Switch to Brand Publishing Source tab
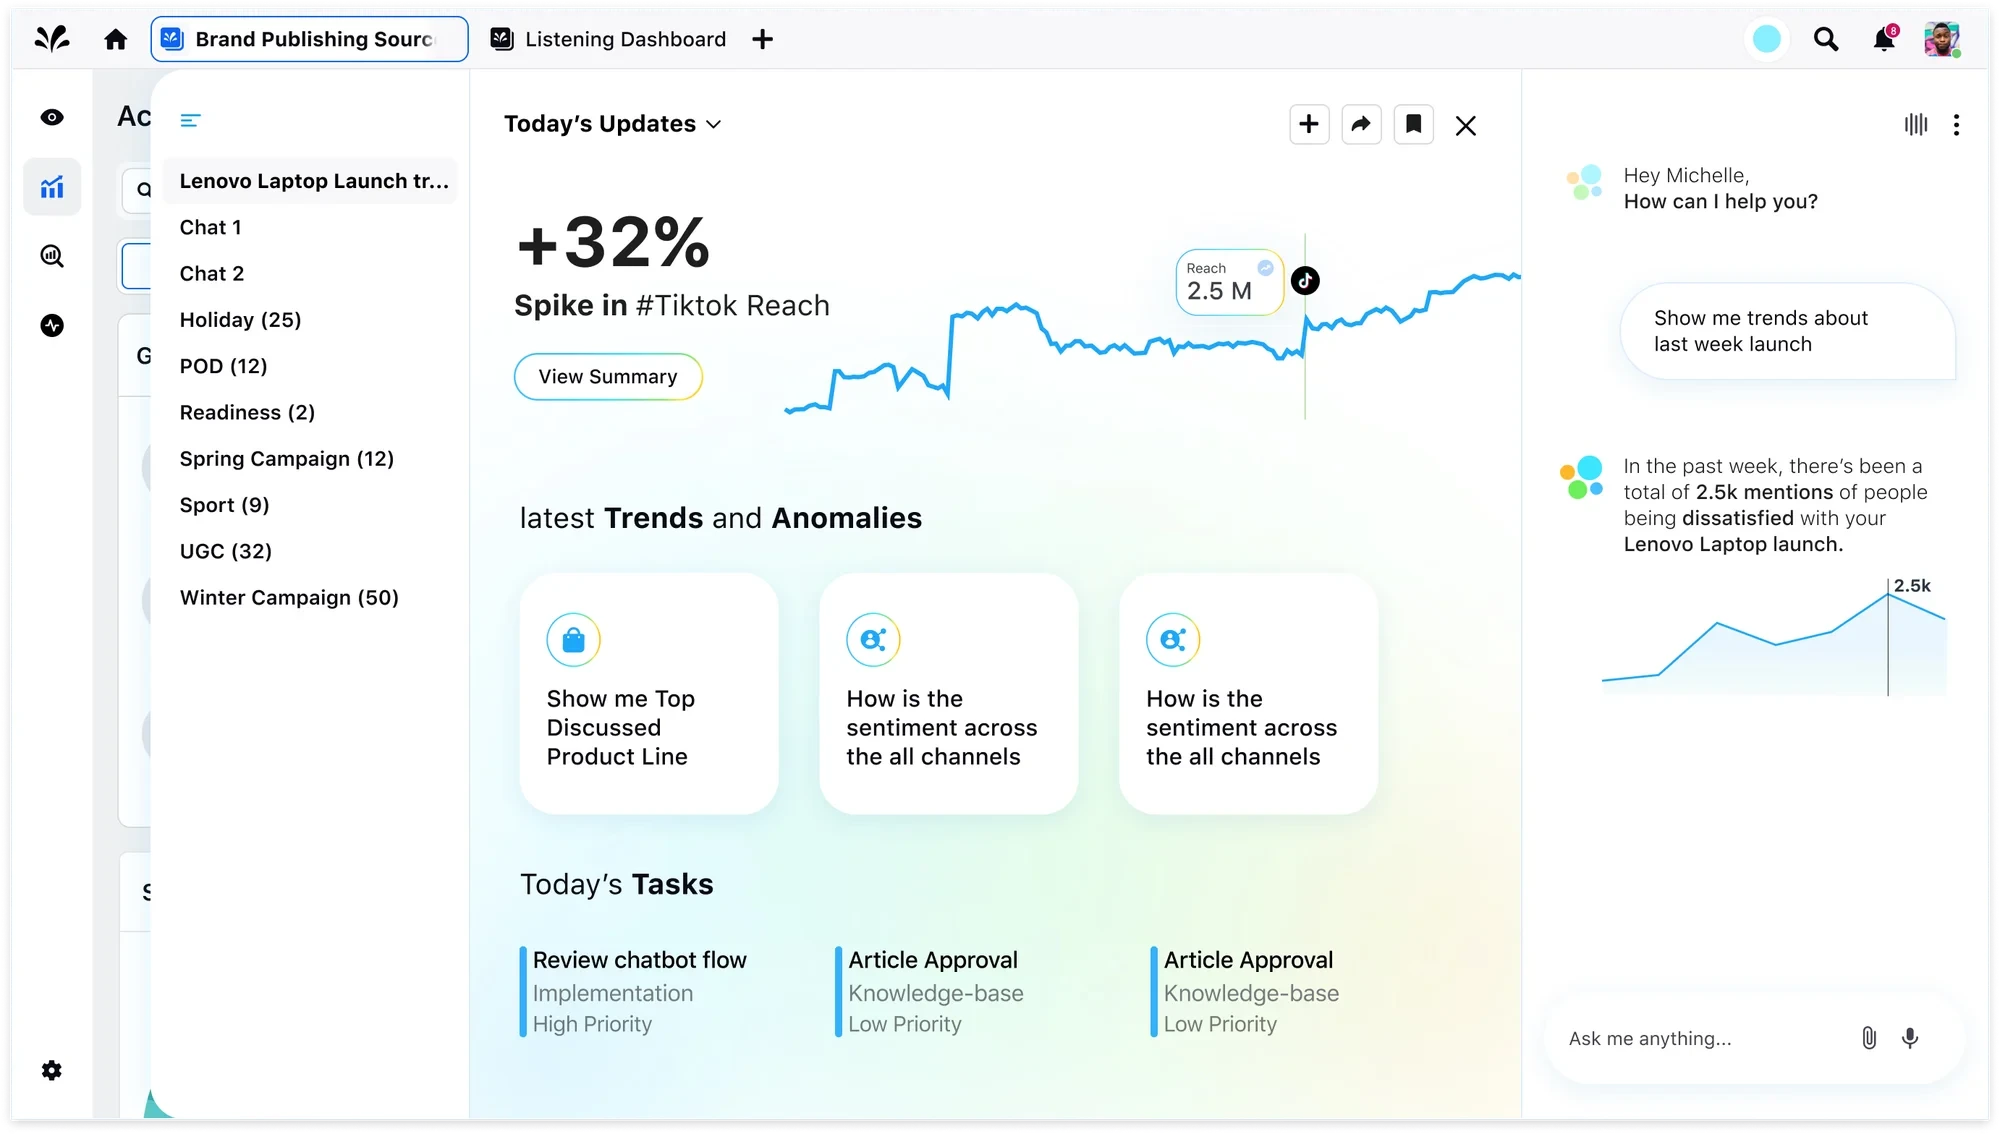Viewport: 2000px width, 1134px height. [309, 39]
